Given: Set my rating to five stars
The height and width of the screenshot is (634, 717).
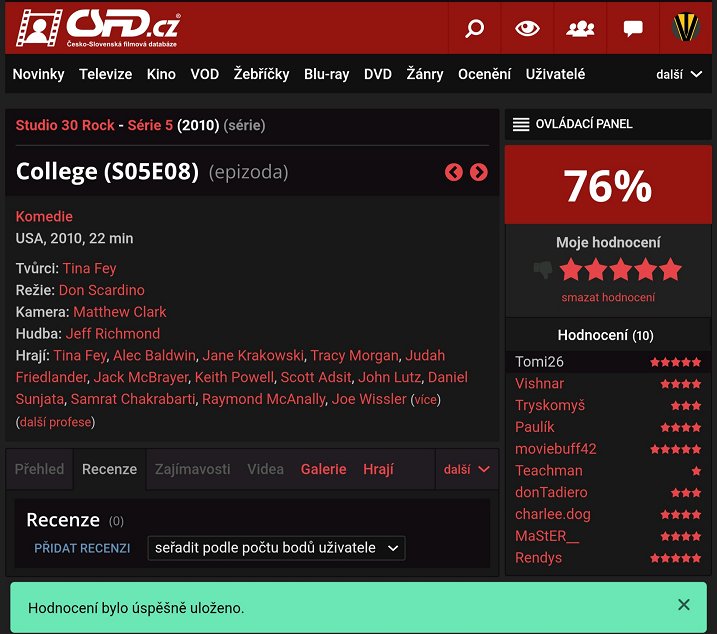Looking at the screenshot, I should coord(671,270).
